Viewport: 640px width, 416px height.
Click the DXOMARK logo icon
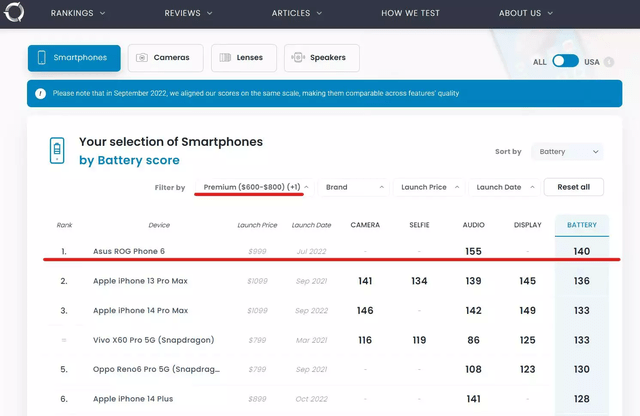pyautogui.click(x=14, y=12)
